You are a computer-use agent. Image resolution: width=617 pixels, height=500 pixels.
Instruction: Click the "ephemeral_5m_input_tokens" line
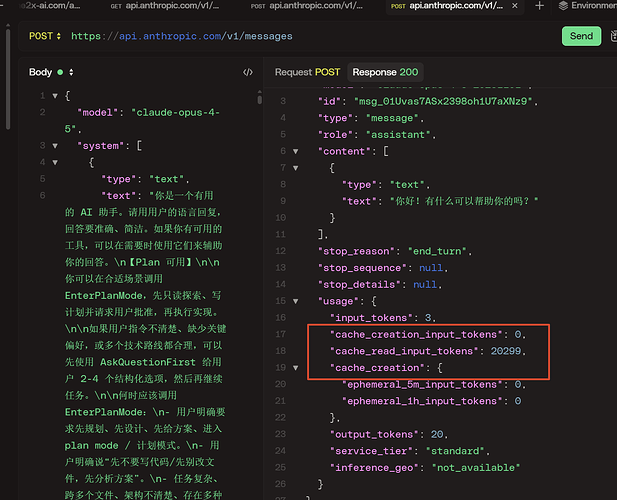[434, 384]
